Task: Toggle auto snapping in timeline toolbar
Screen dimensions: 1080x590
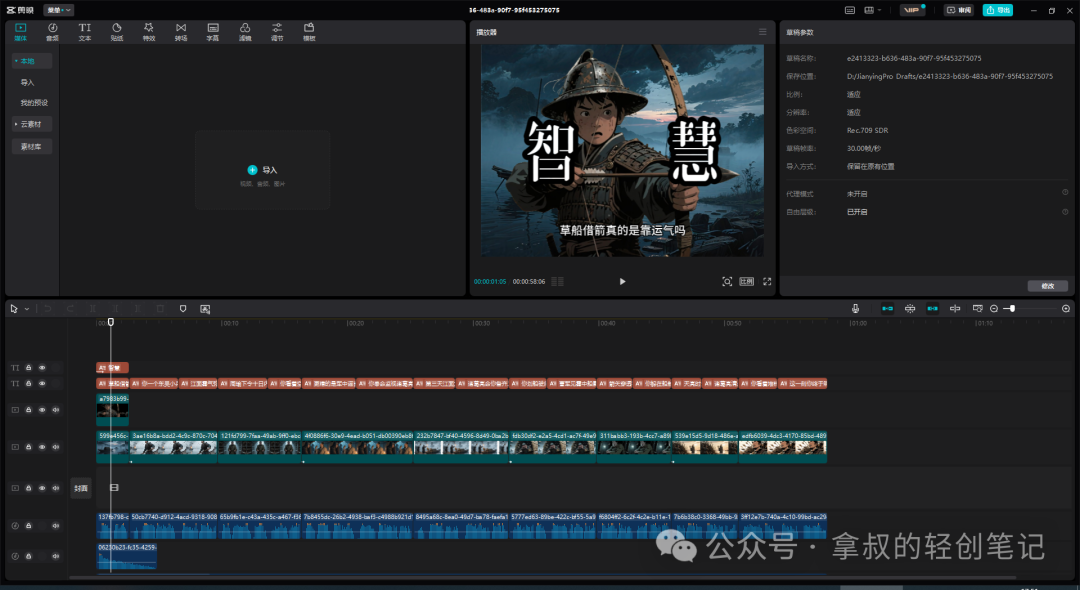Action: (910, 308)
